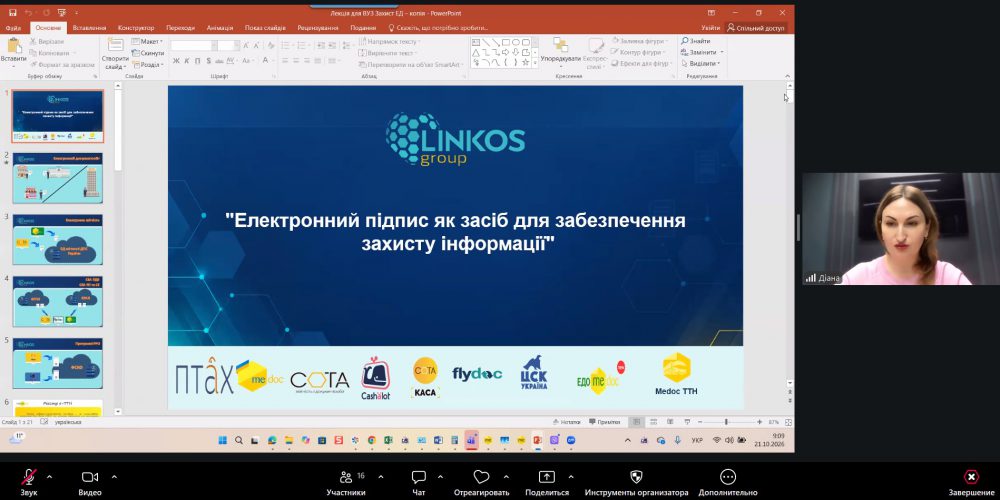Switch to Slide Sorter view icon

coord(653,422)
